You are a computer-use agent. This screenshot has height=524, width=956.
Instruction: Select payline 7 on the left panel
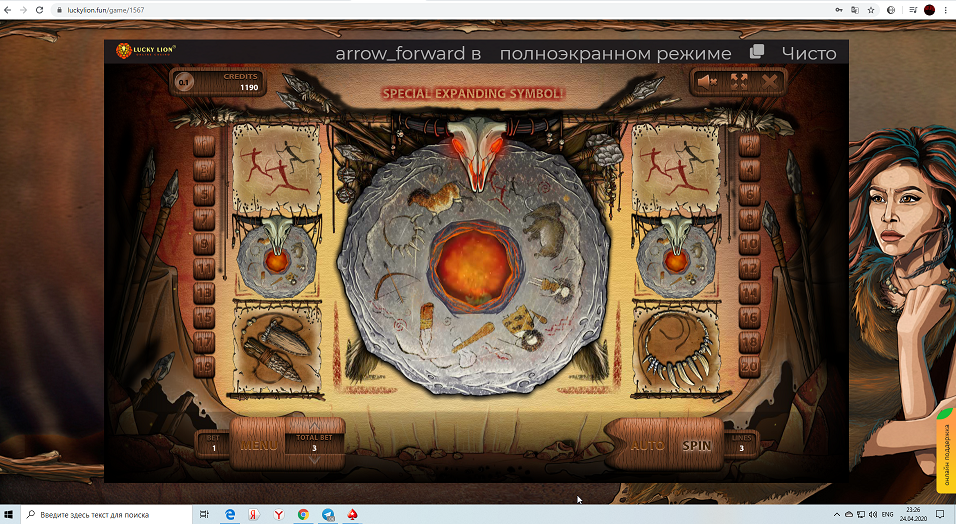(x=204, y=219)
